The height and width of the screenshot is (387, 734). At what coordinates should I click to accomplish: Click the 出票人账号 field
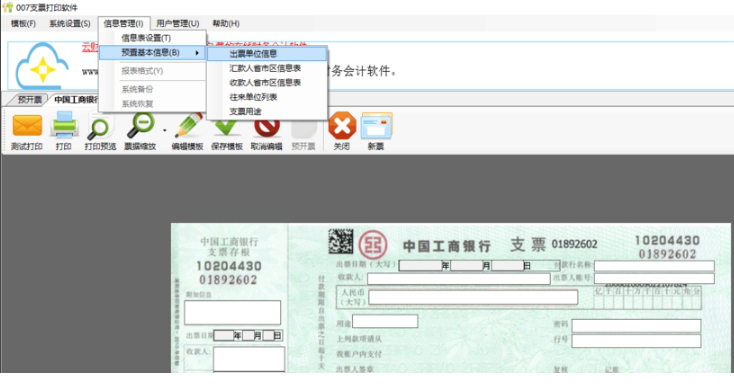point(654,279)
